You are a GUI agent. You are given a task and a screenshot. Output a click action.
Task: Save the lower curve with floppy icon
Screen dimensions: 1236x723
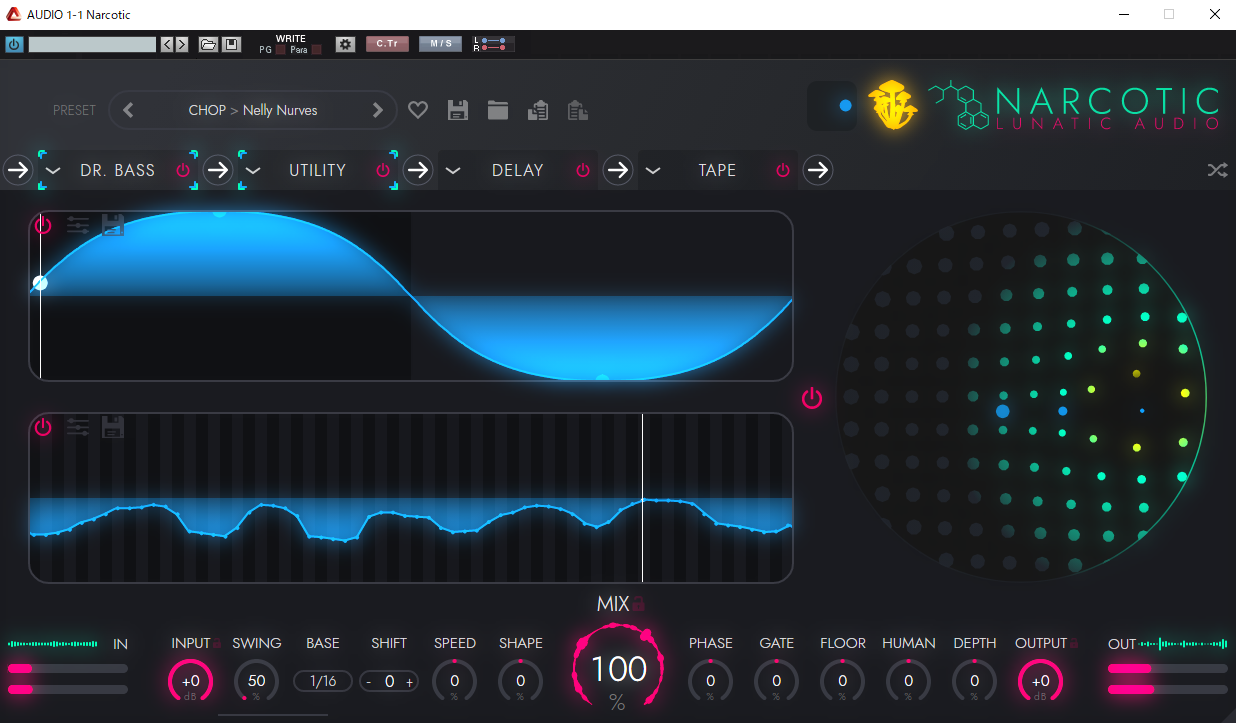click(x=113, y=427)
